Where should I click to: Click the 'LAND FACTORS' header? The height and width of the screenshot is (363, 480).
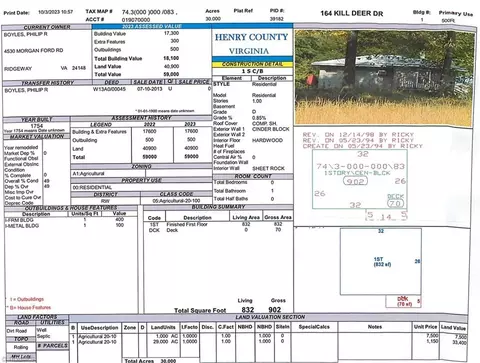point(37,317)
